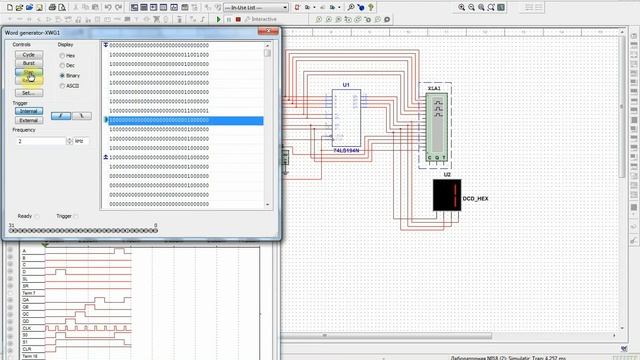Click the Print preview icon
The width and height of the screenshot is (640, 360).
(x=62, y=7)
